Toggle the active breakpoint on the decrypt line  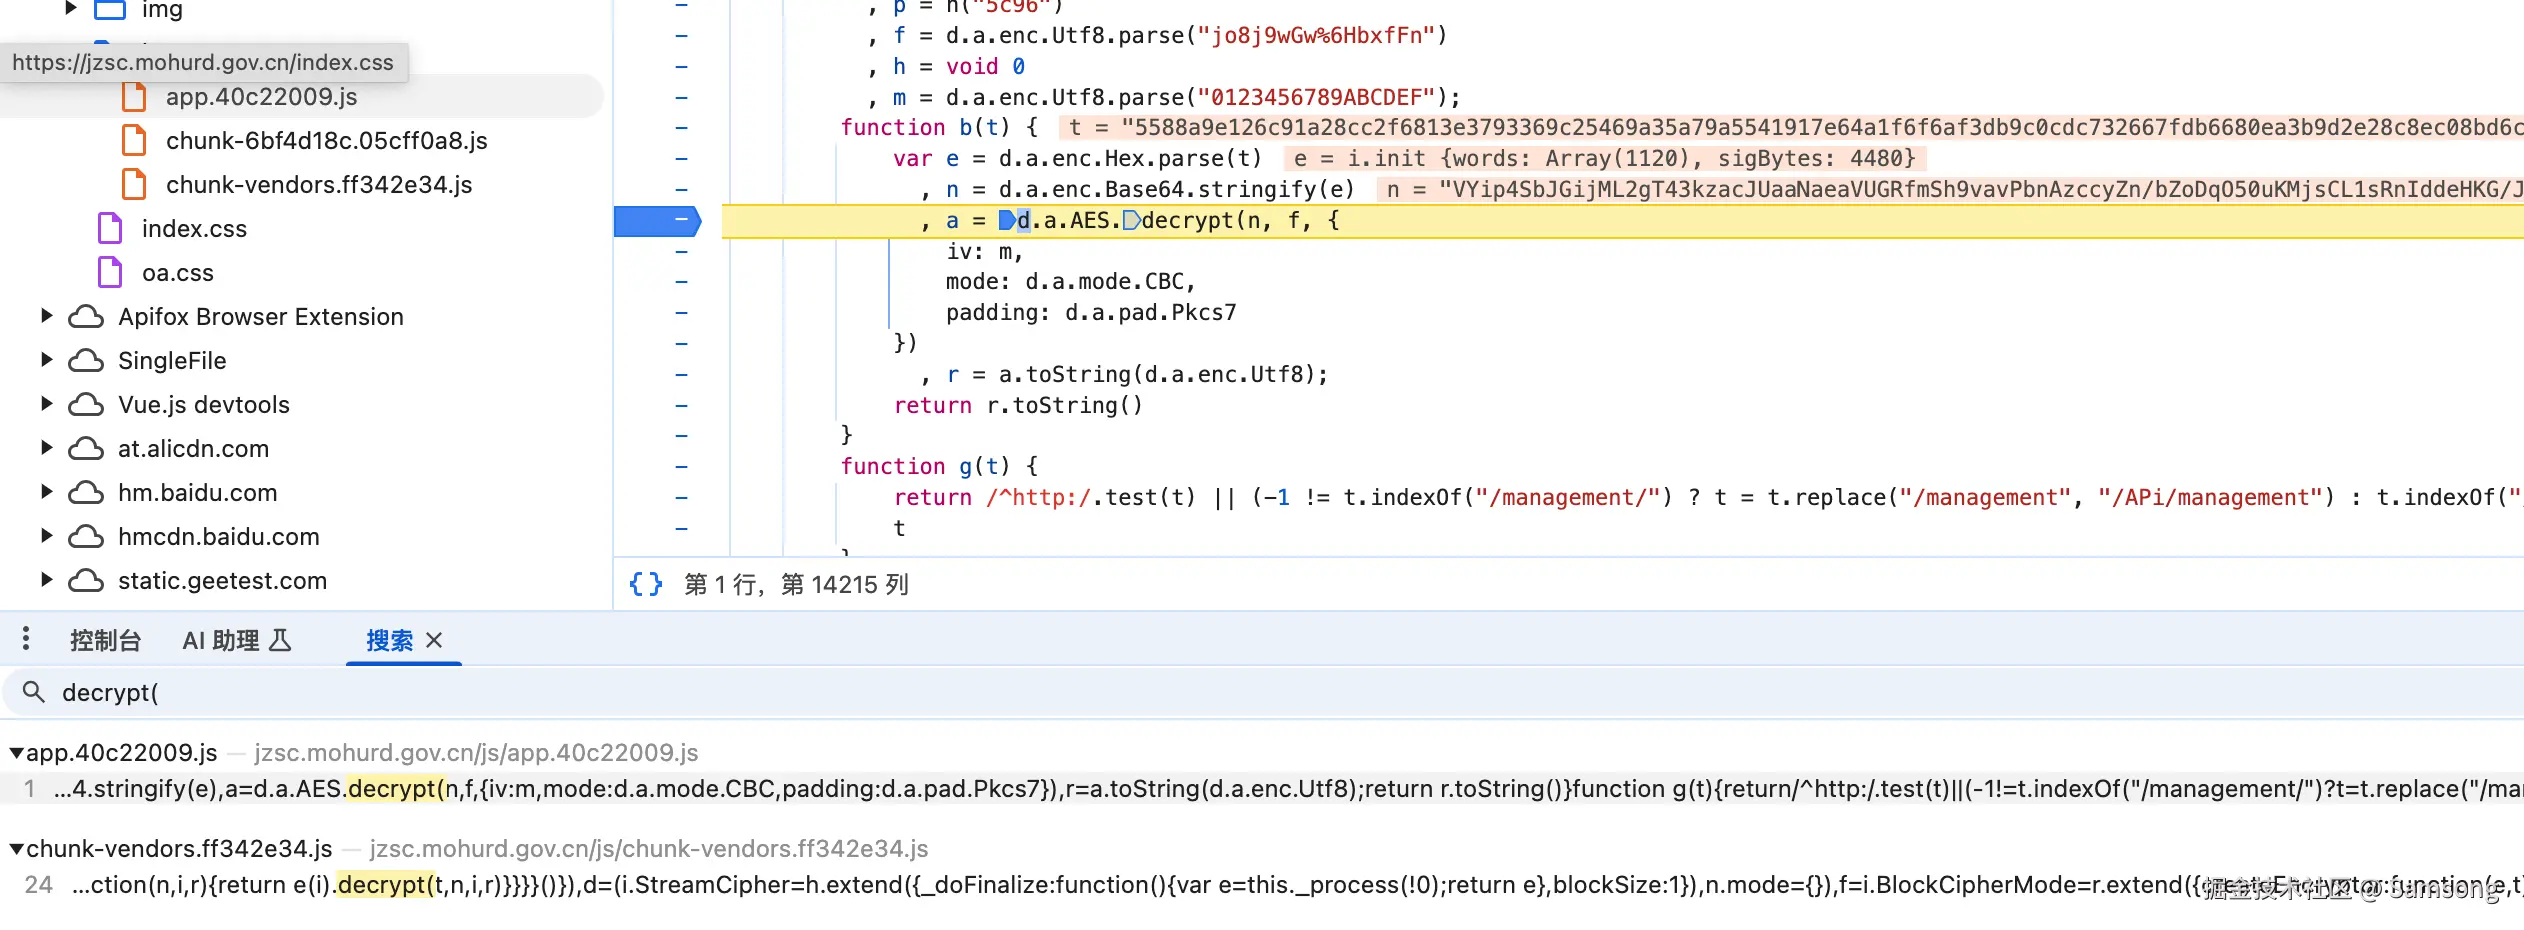click(657, 220)
